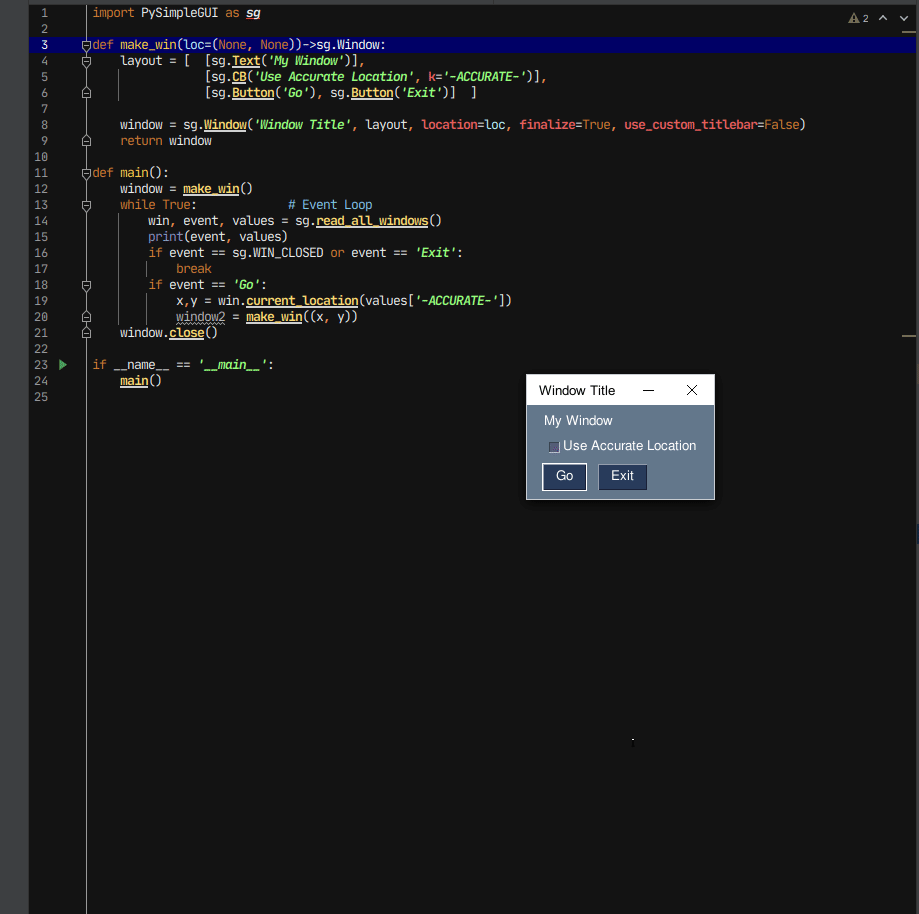The height and width of the screenshot is (914, 919).
Task: Set a breakpoint beside line 14
Action: [x=62, y=220]
